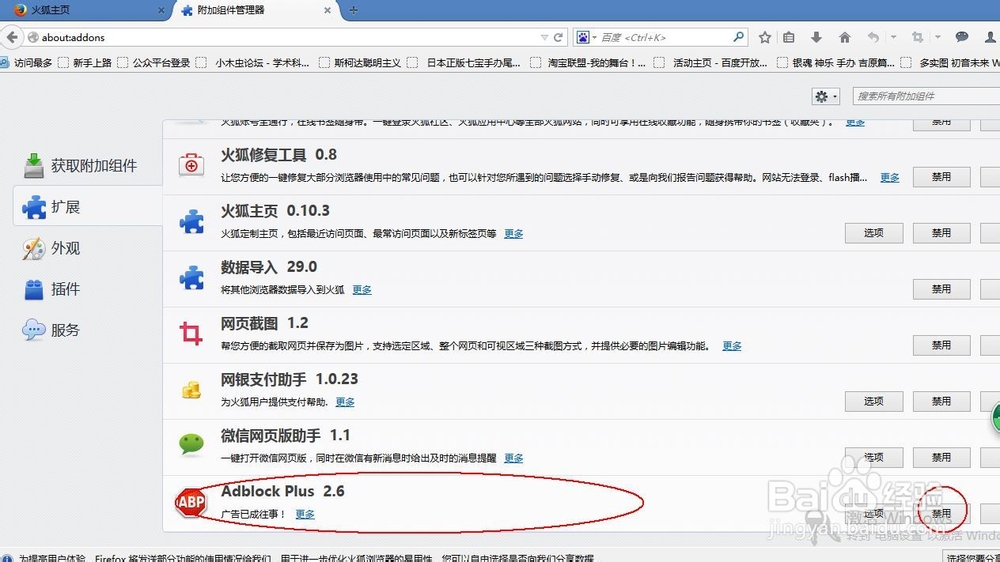Open 日本正版七宝手办 bookmark
Screen dimensions: 1000x562
click(464, 63)
